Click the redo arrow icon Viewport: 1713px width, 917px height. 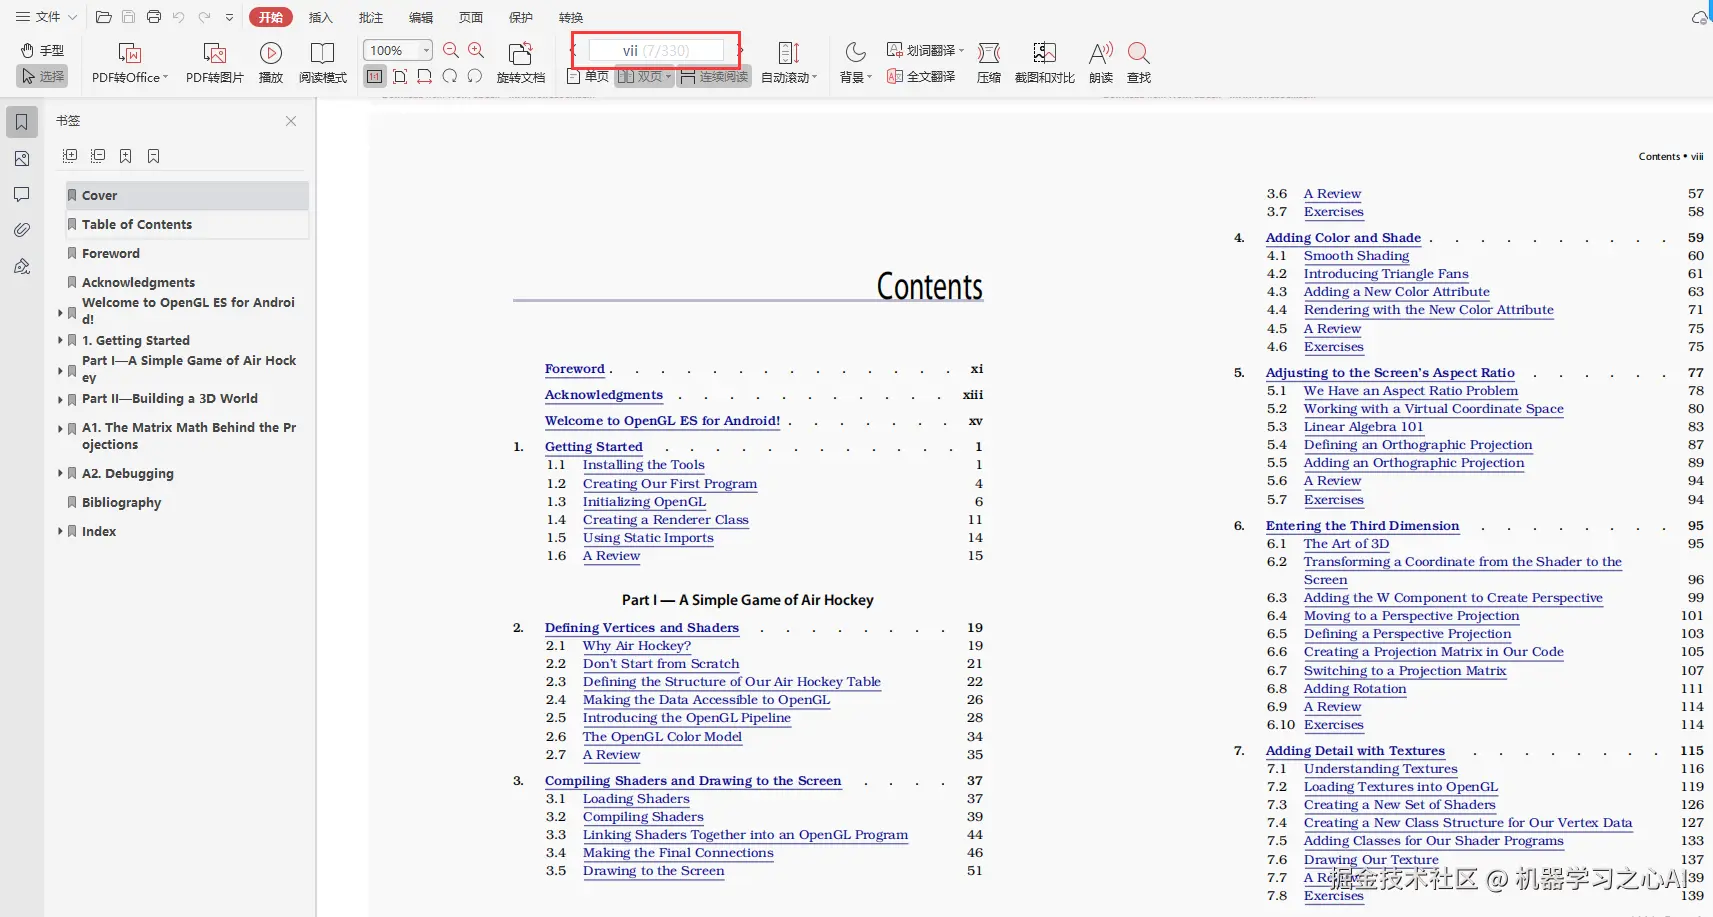click(x=204, y=17)
